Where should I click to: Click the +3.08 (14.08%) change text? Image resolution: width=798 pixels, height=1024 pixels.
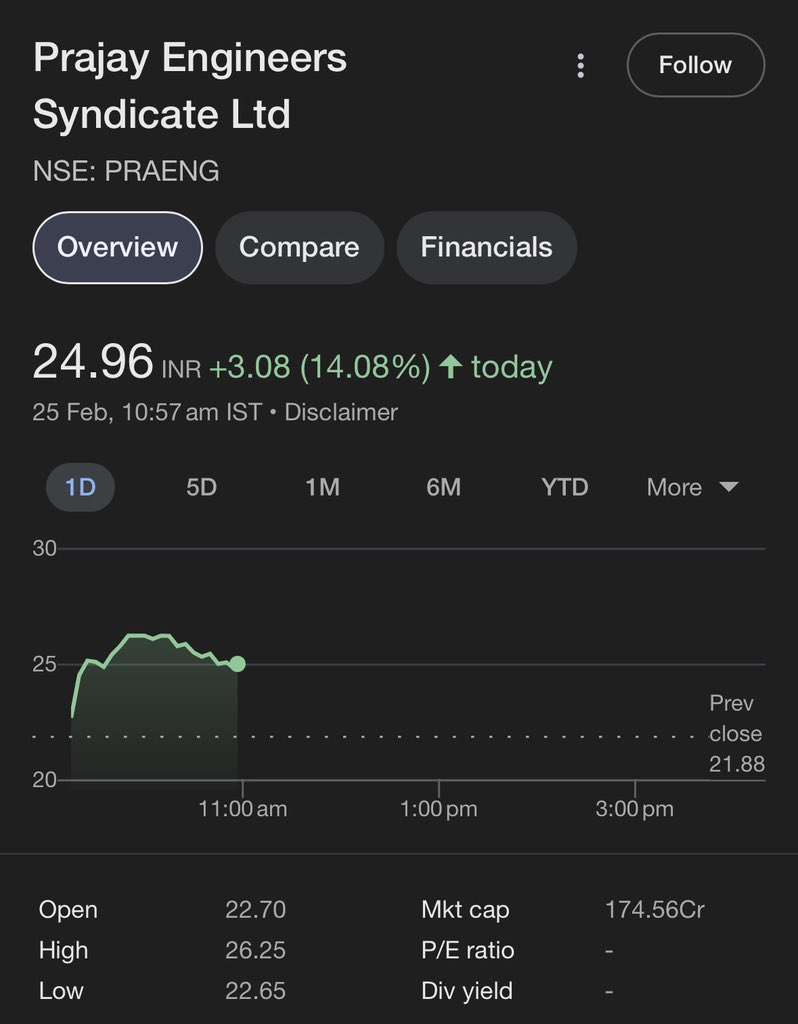pyautogui.click(x=319, y=367)
